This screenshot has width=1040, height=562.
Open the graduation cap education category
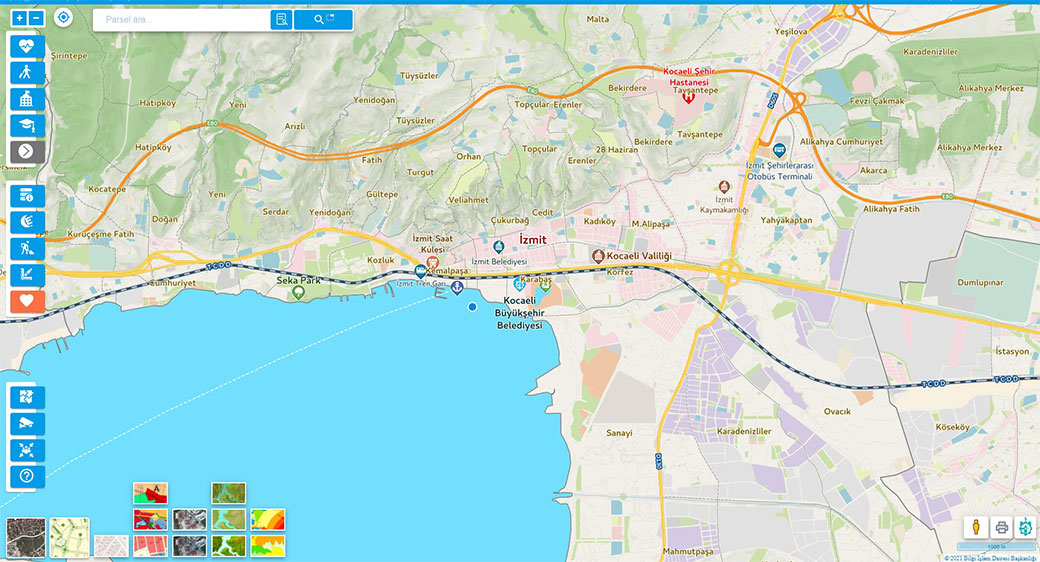coord(27,125)
